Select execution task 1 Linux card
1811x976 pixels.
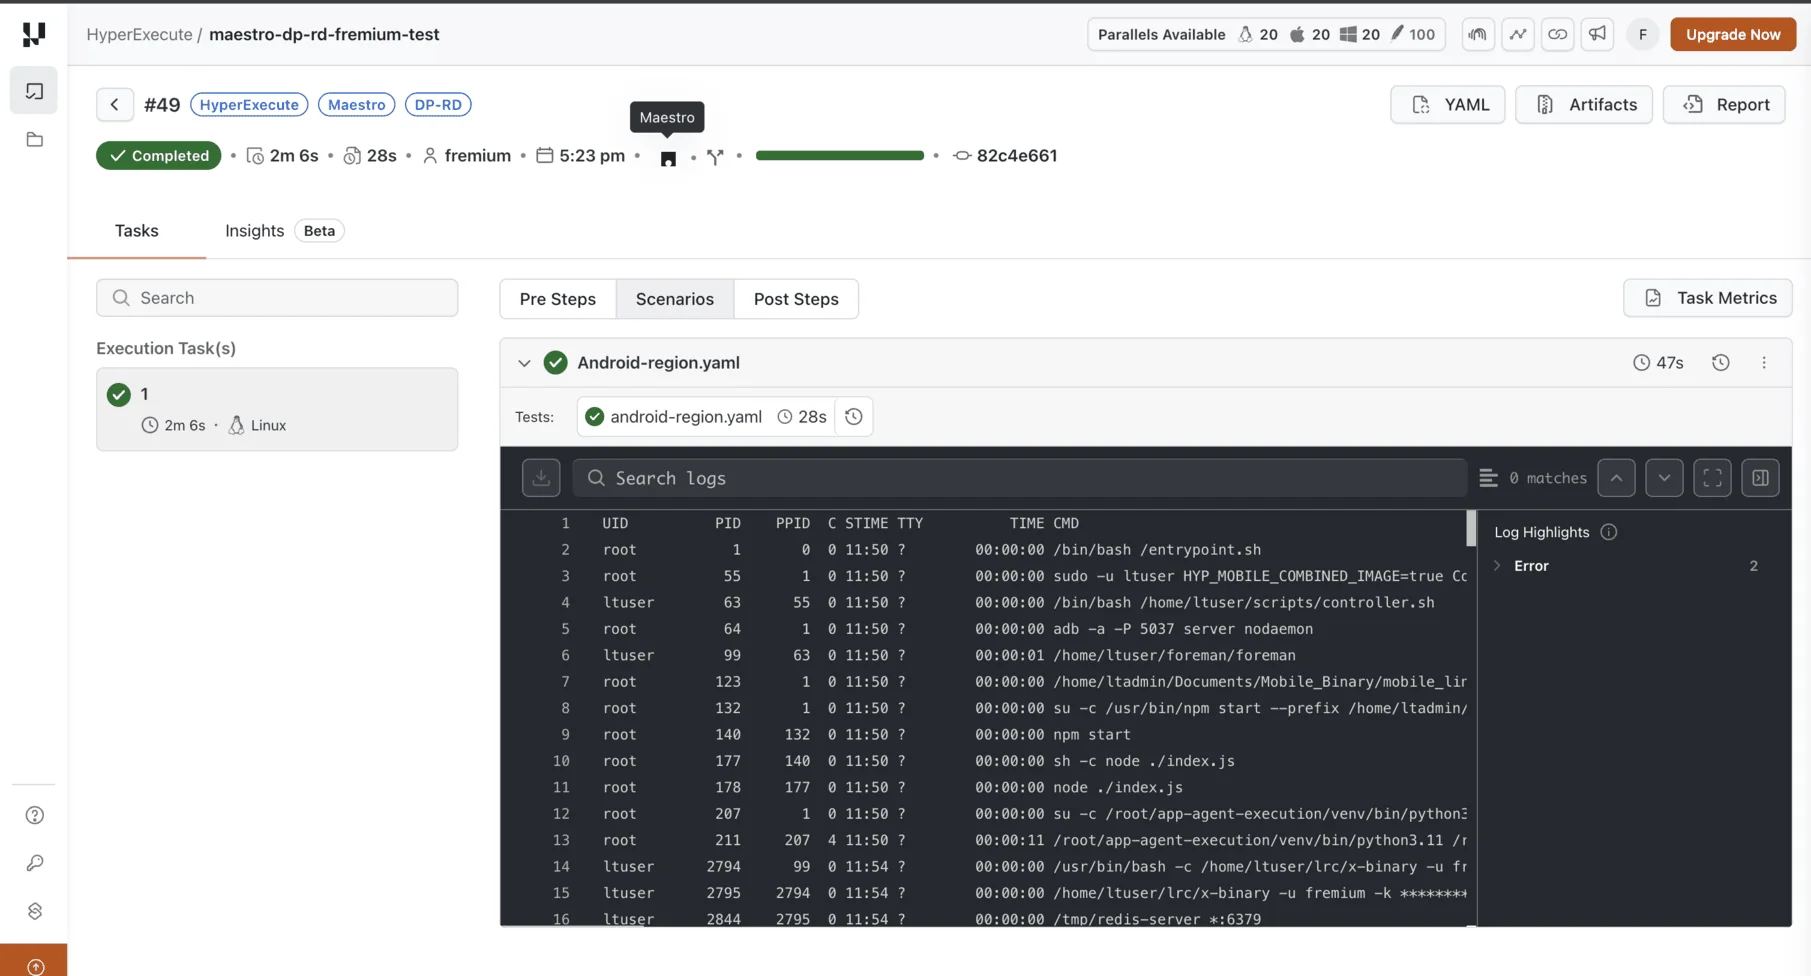tap(277, 409)
